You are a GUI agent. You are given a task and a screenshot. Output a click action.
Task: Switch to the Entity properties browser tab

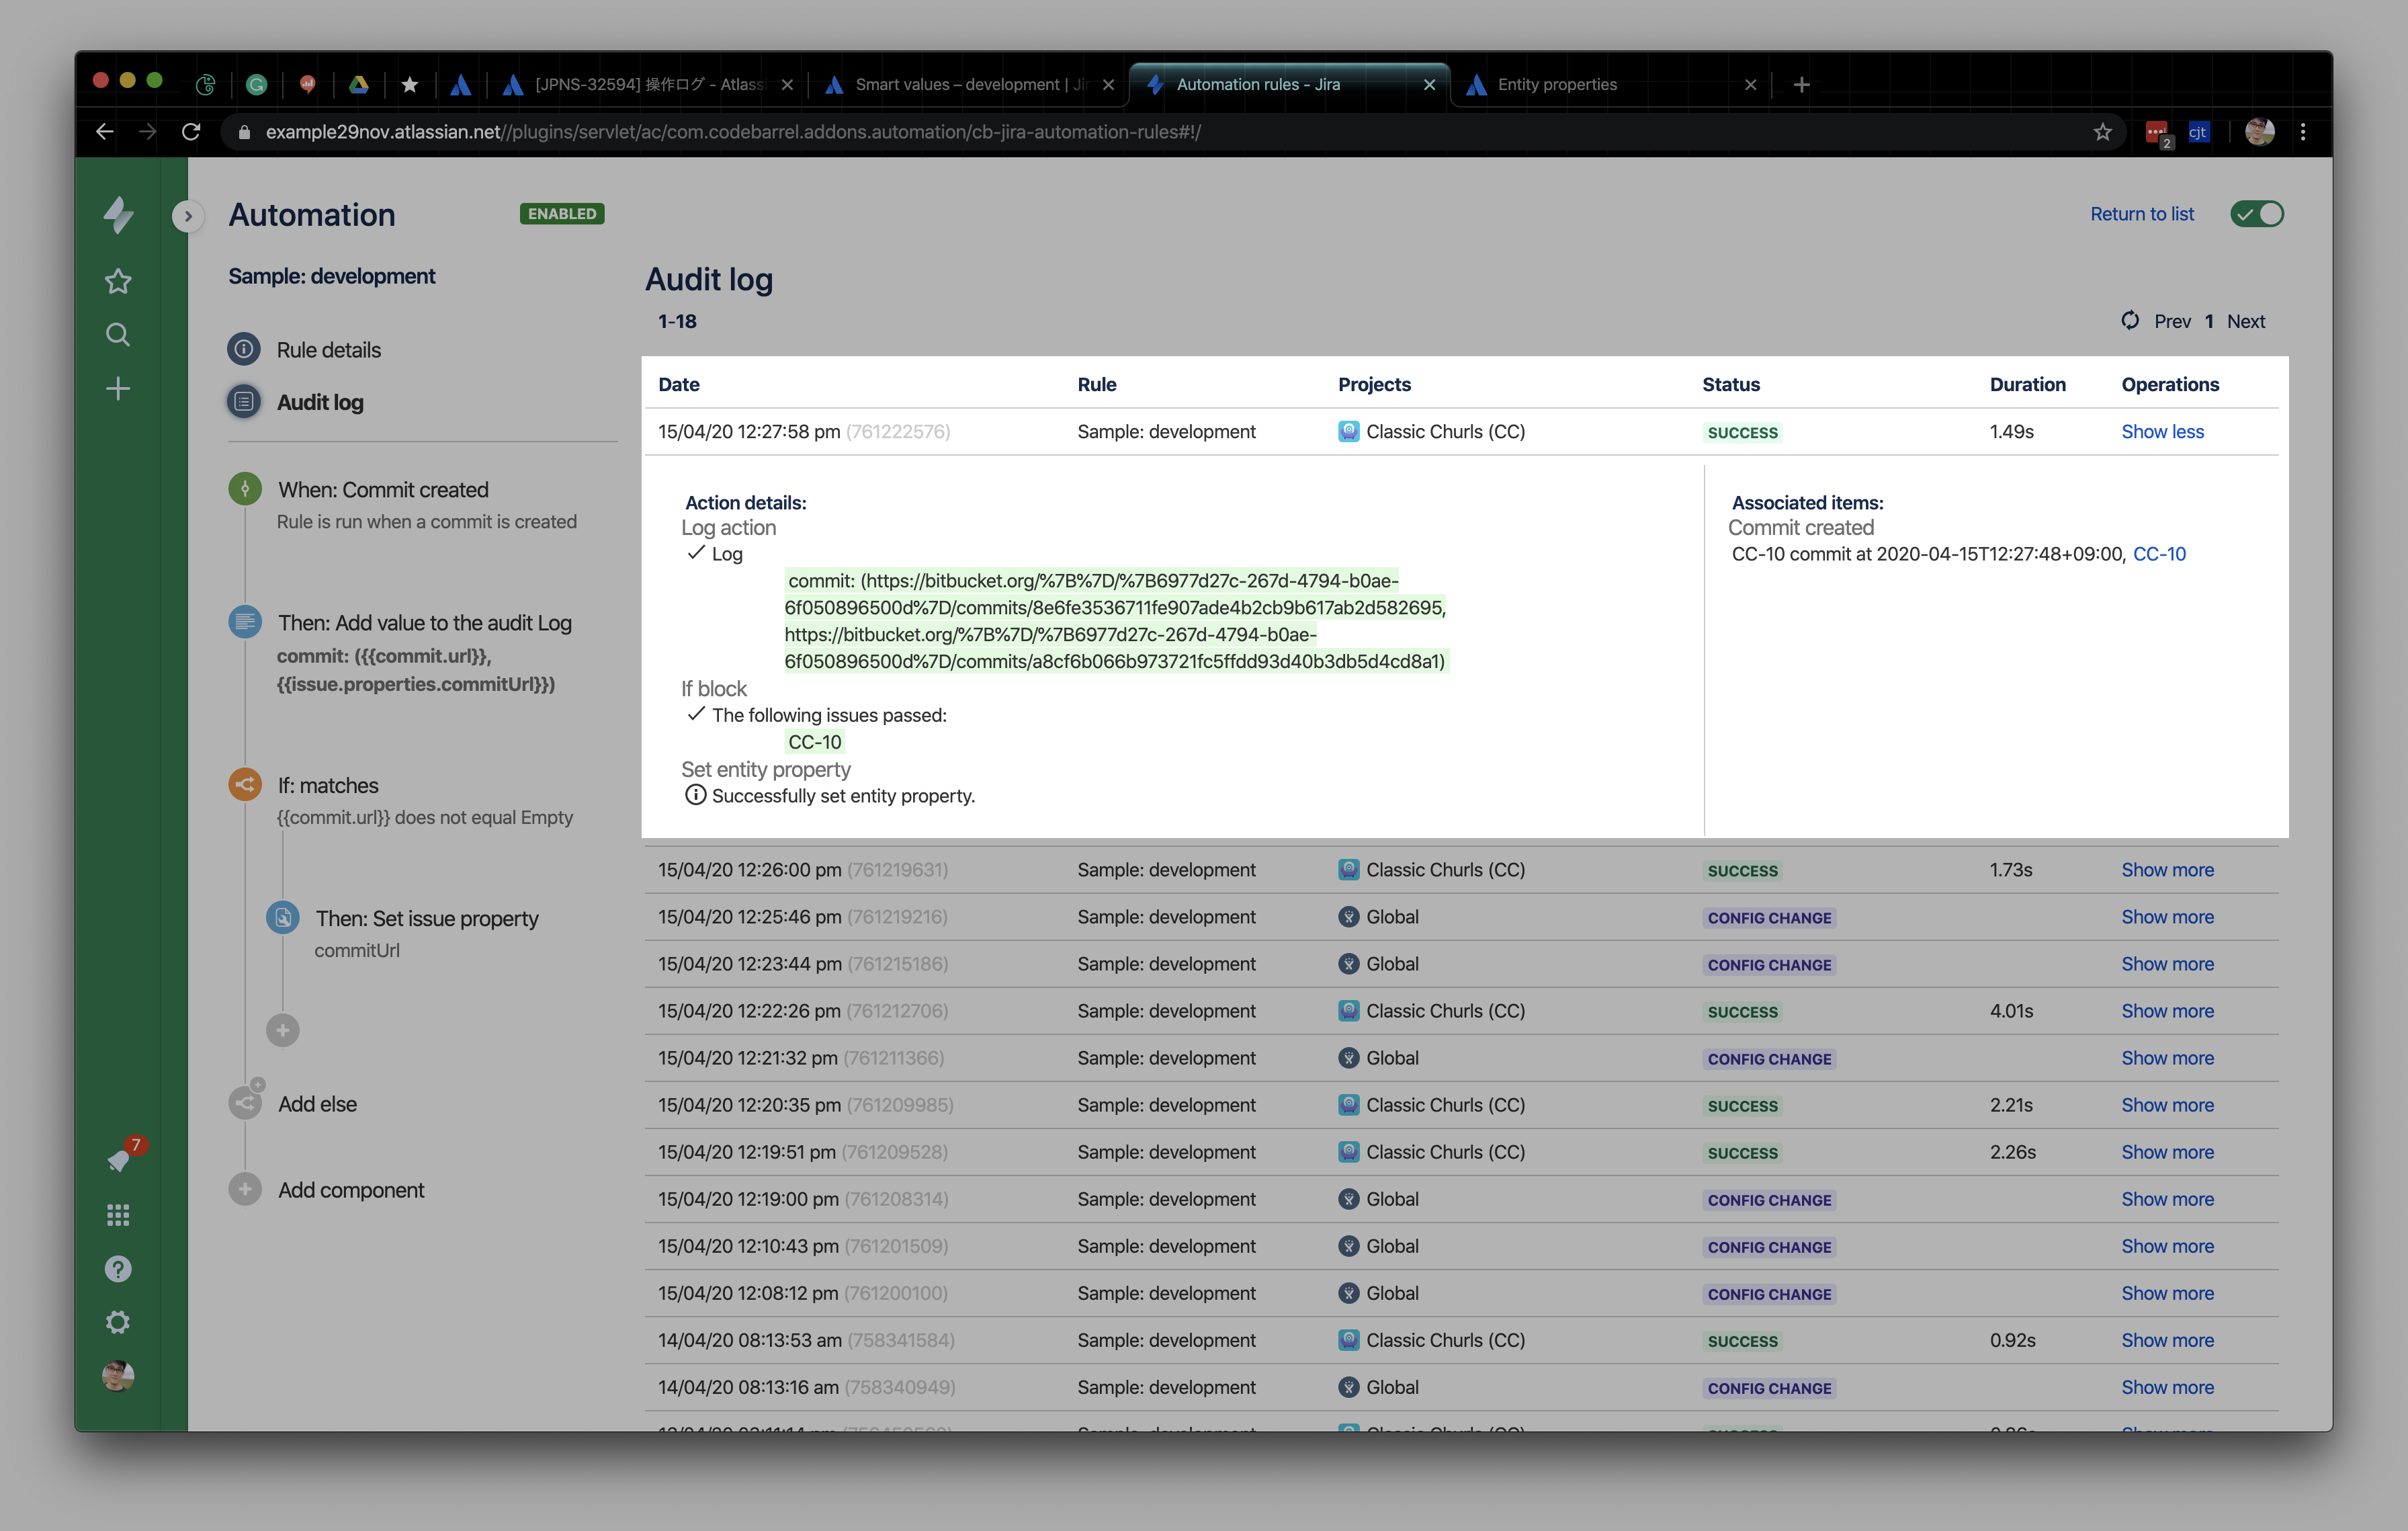[1610, 84]
